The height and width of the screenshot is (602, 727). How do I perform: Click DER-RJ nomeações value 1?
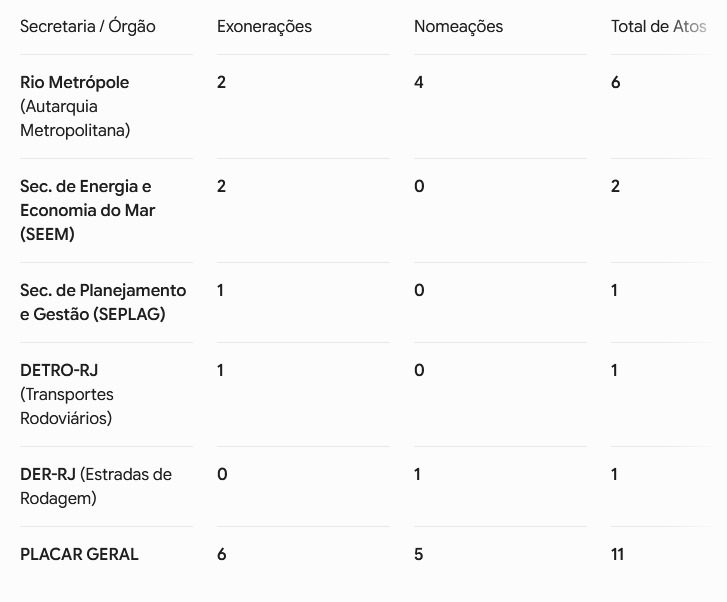point(417,474)
